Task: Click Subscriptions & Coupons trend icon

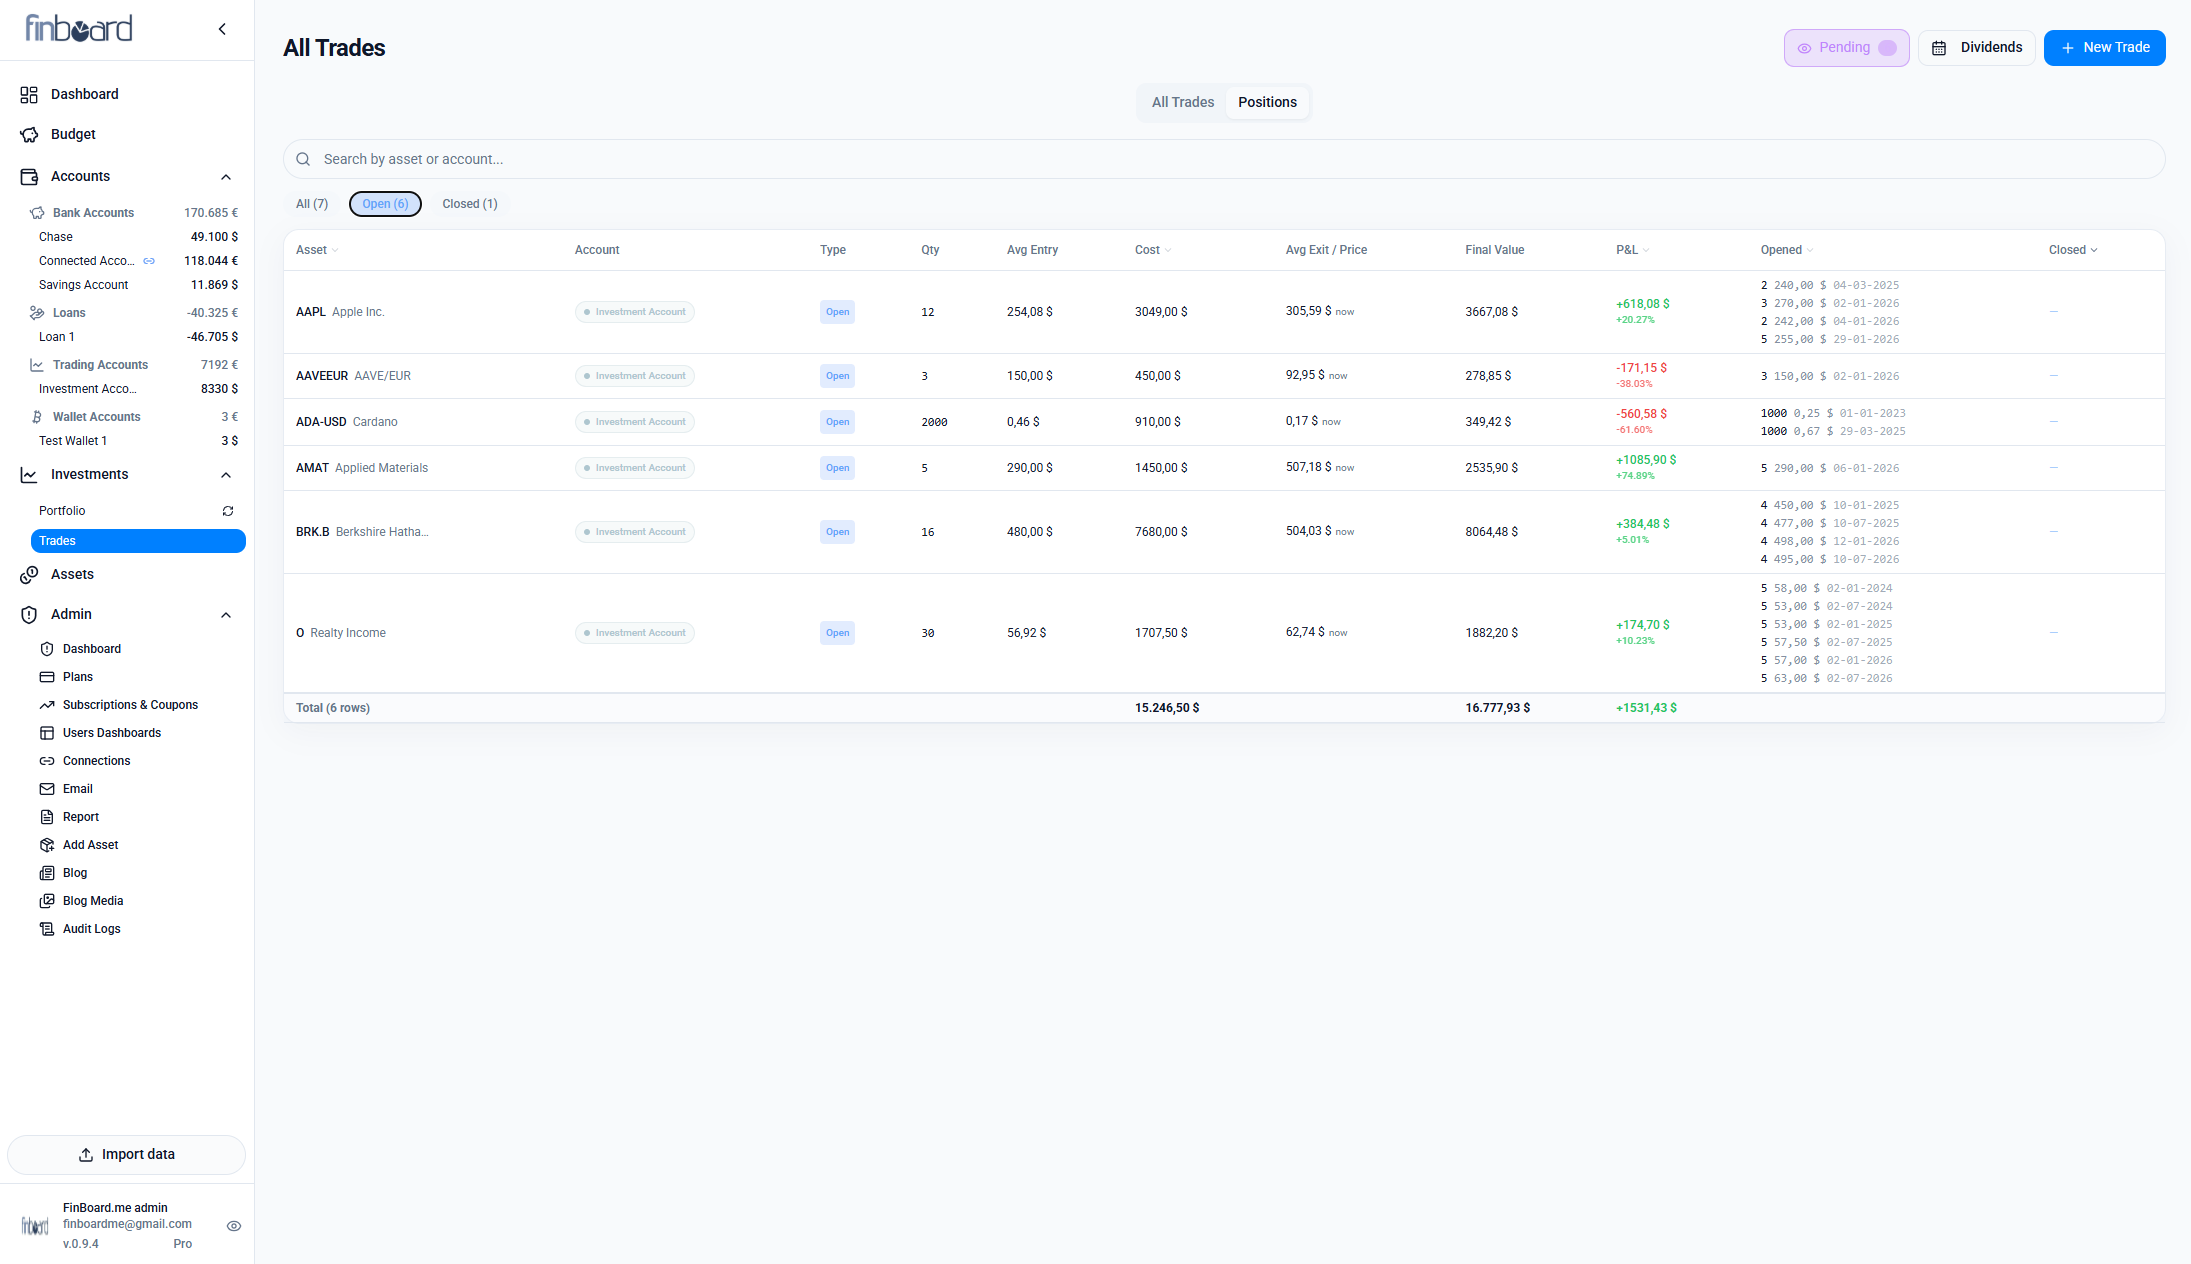Action: [x=47, y=705]
